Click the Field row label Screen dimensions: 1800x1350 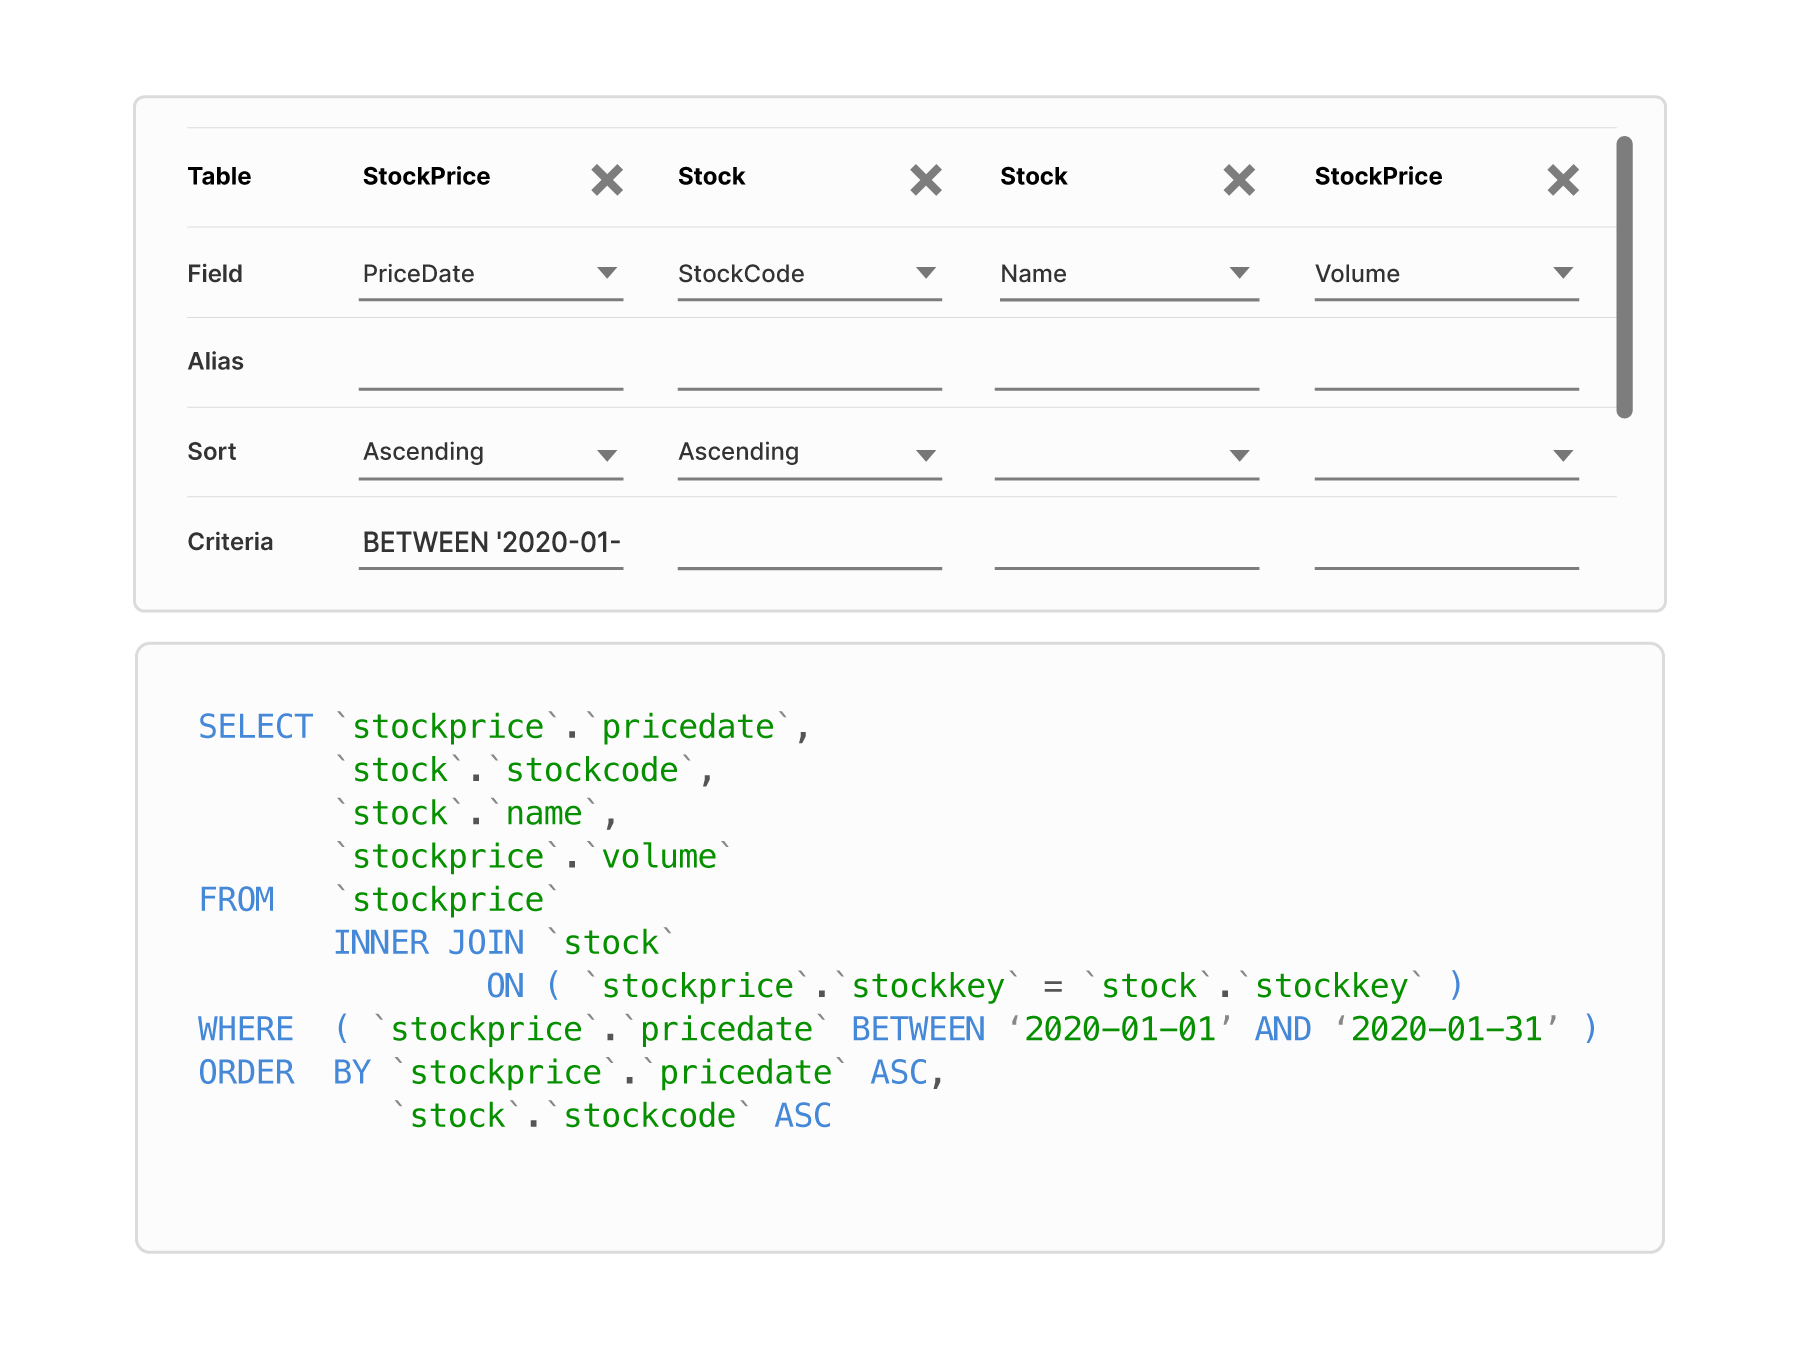point(215,274)
